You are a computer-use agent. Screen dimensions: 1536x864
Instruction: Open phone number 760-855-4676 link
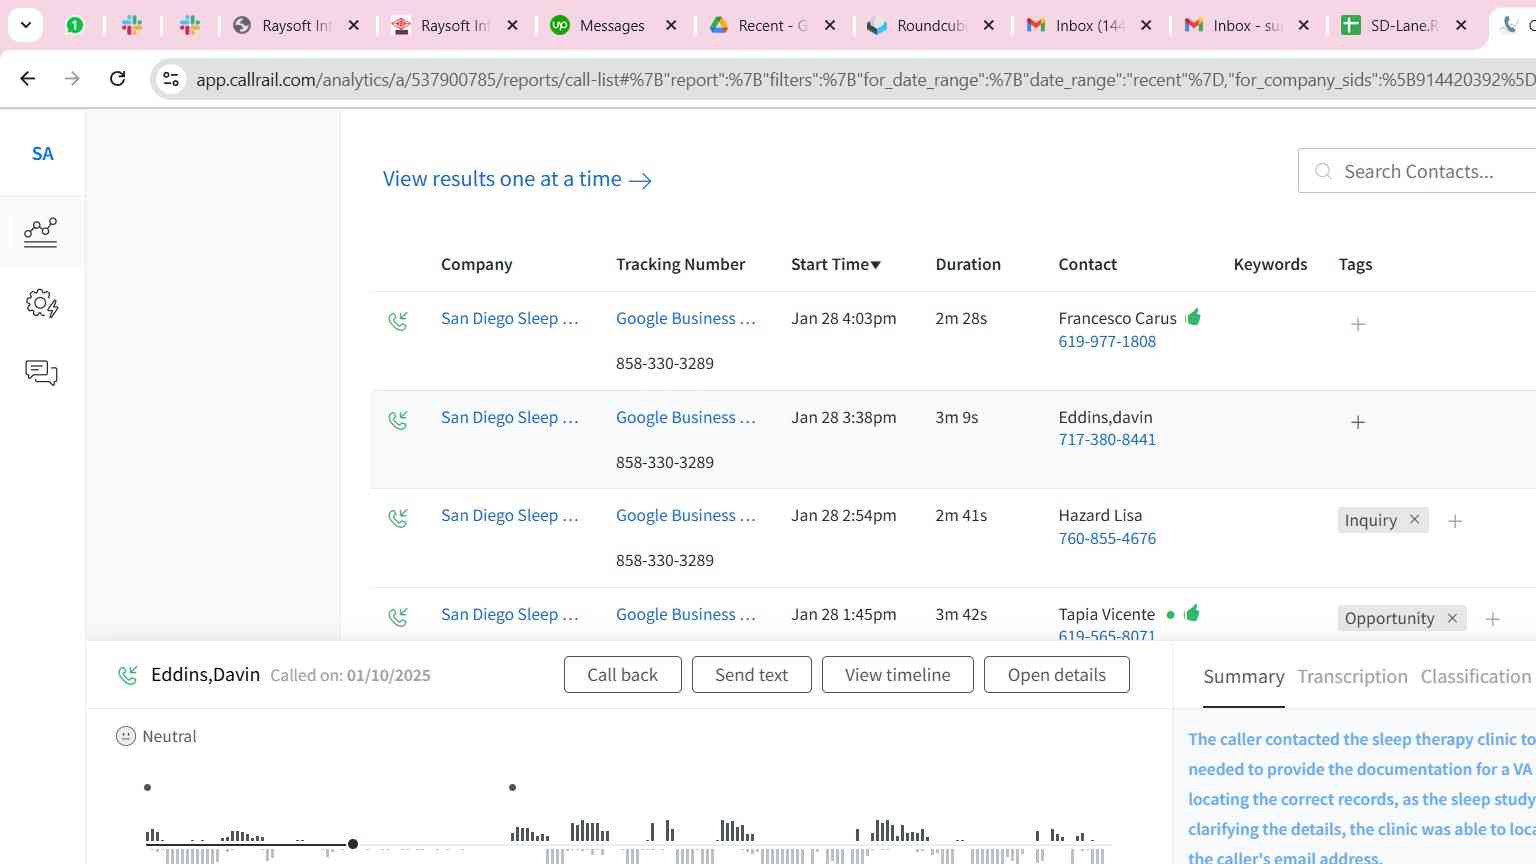click(1107, 538)
